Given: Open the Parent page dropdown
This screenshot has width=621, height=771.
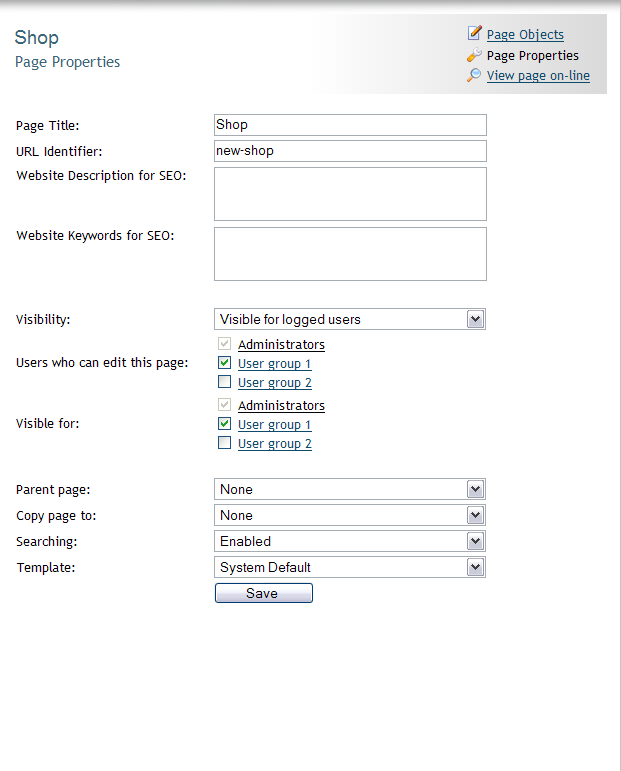Looking at the screenshot, I should click(x=350, y=489).
